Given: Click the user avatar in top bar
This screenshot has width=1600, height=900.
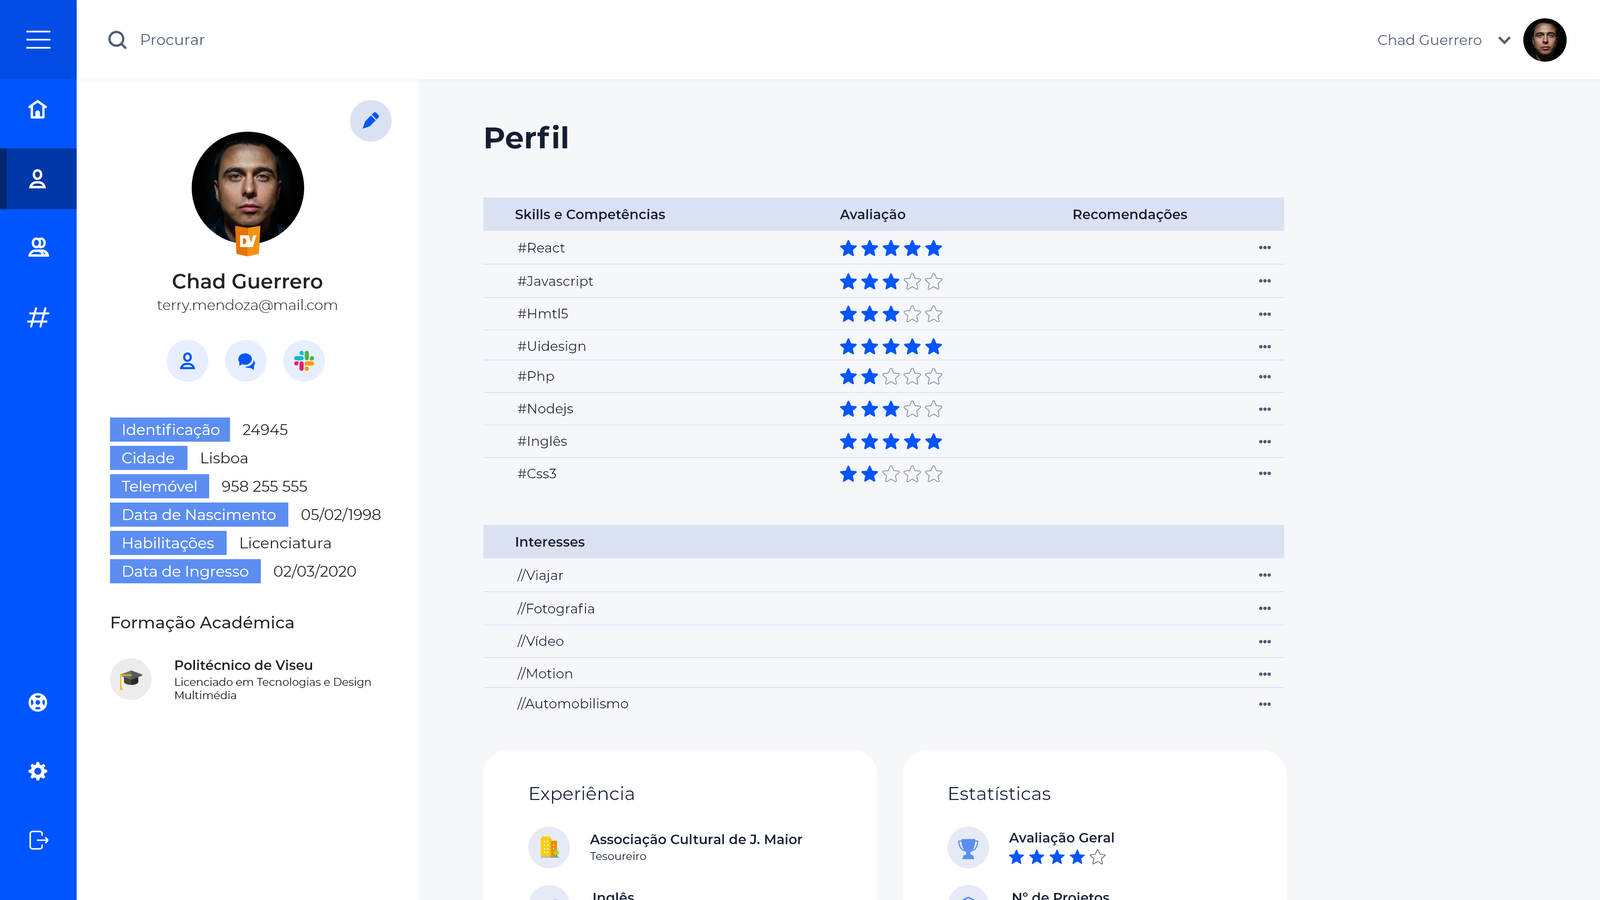Looking at the screenshot, I should (x=1544, y=40).
